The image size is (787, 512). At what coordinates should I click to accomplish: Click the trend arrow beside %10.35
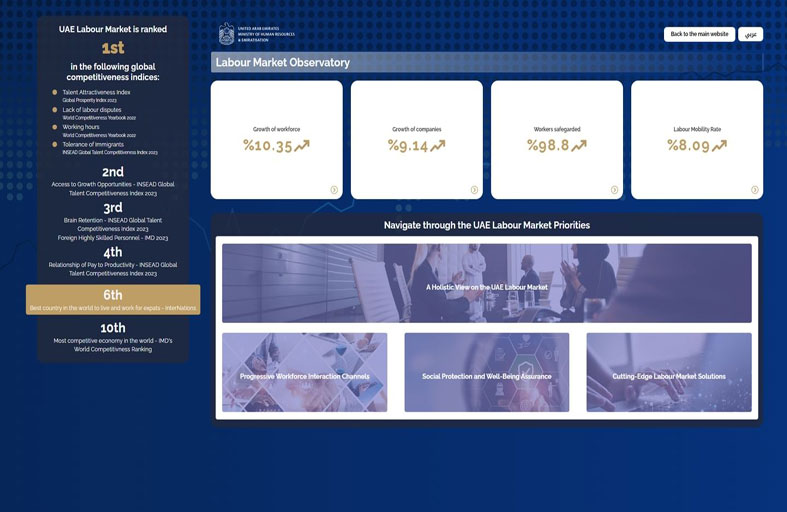302,146
